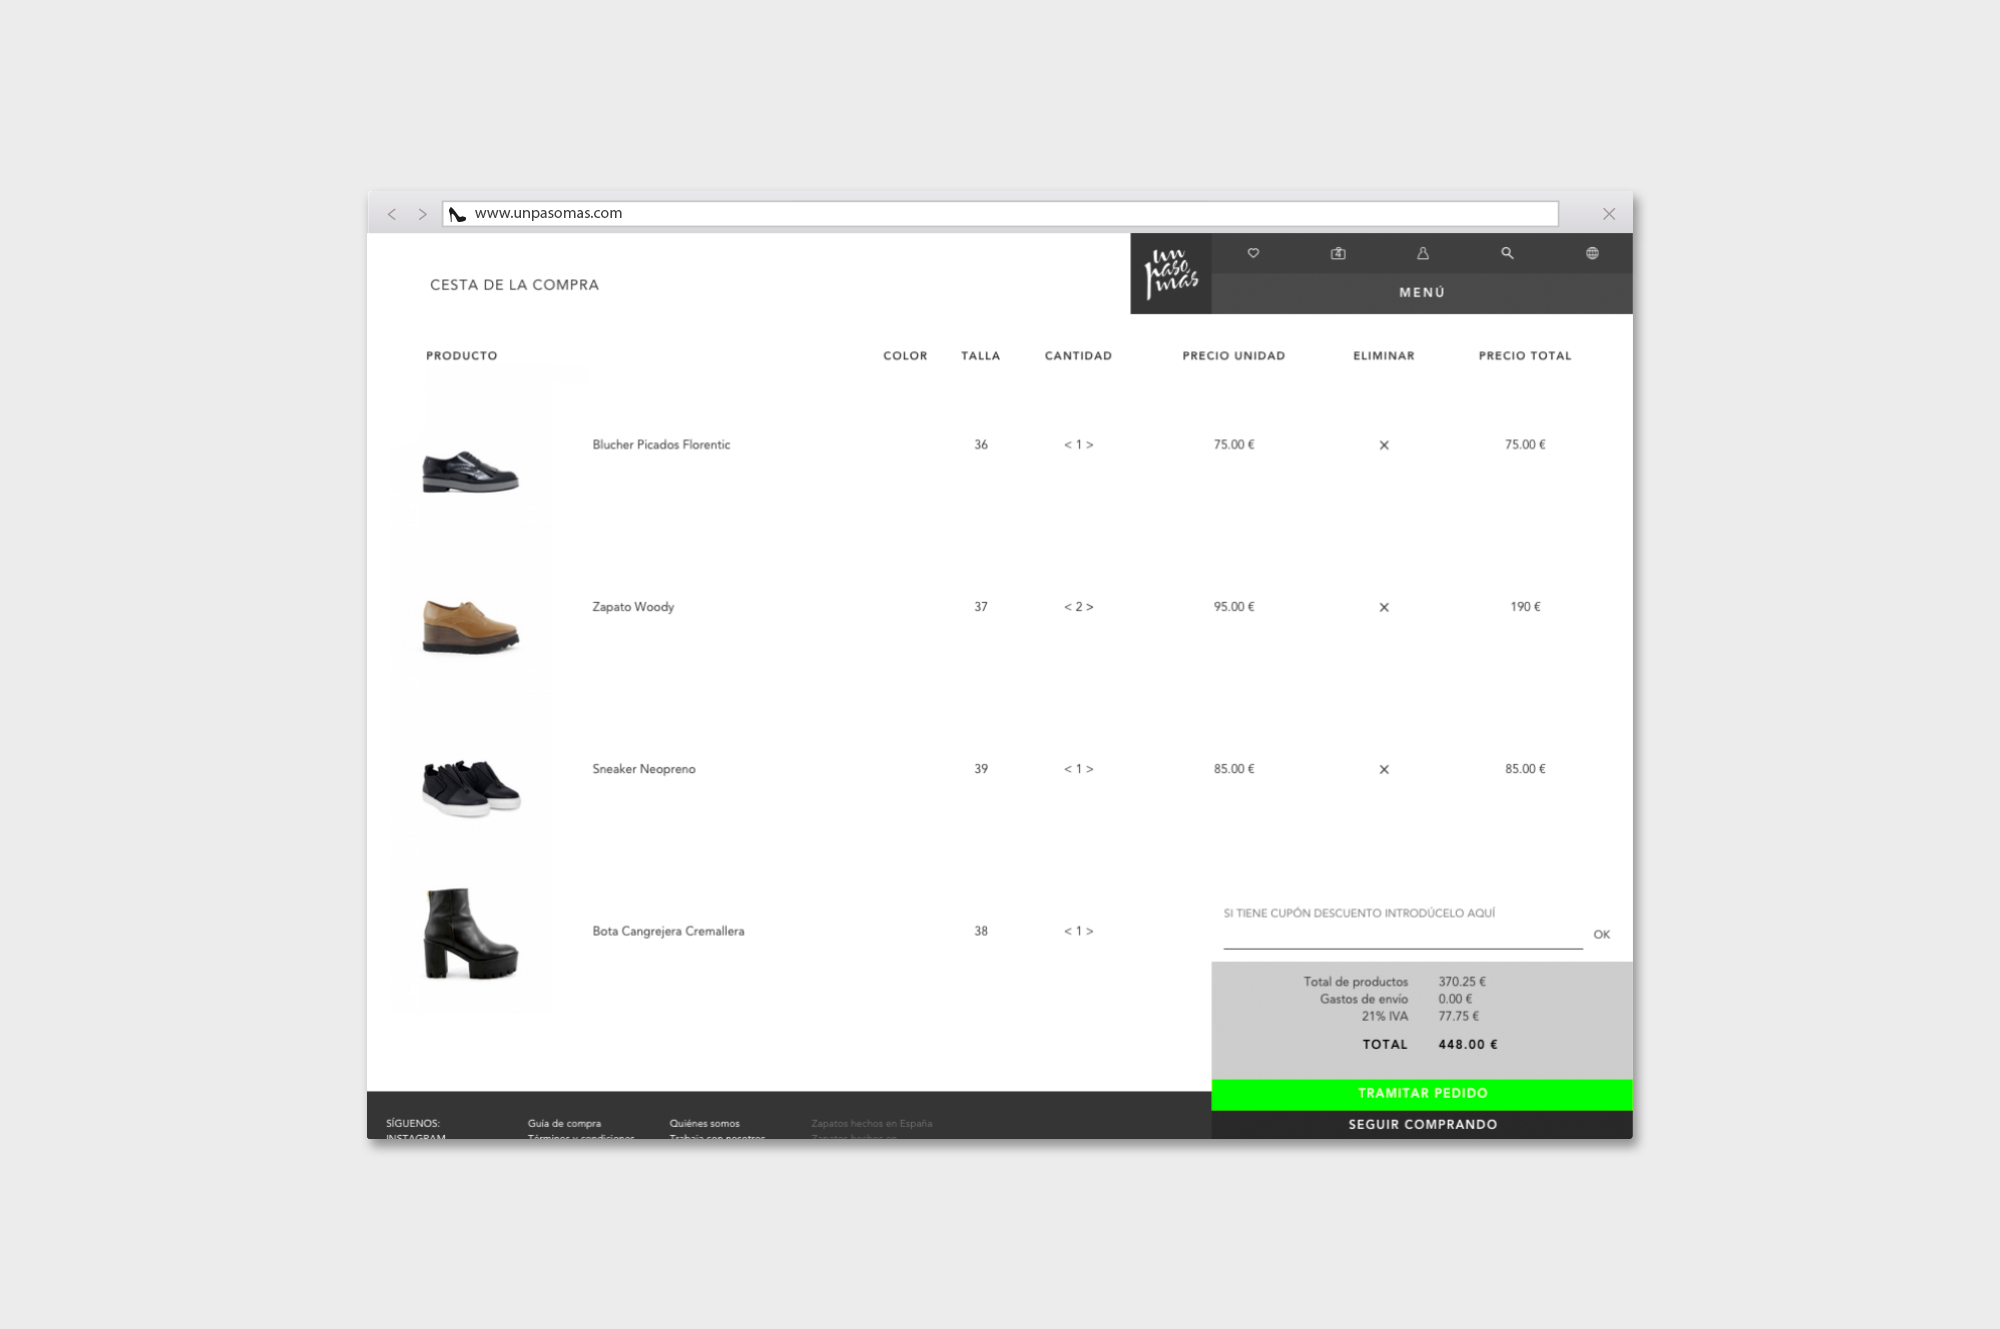The image size is (2000, 1329).
Task: Click Bota Cangrejera Cremallera quantity stepper
Action: pos(1078,931)
